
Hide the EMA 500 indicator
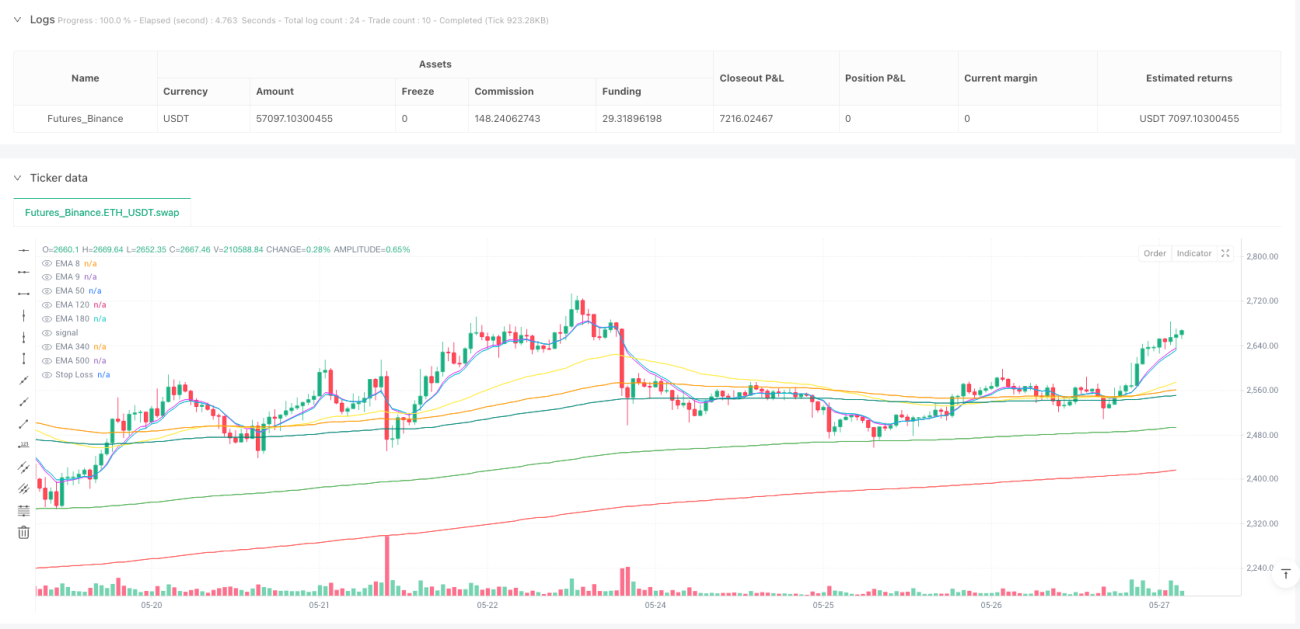point(46,360)
